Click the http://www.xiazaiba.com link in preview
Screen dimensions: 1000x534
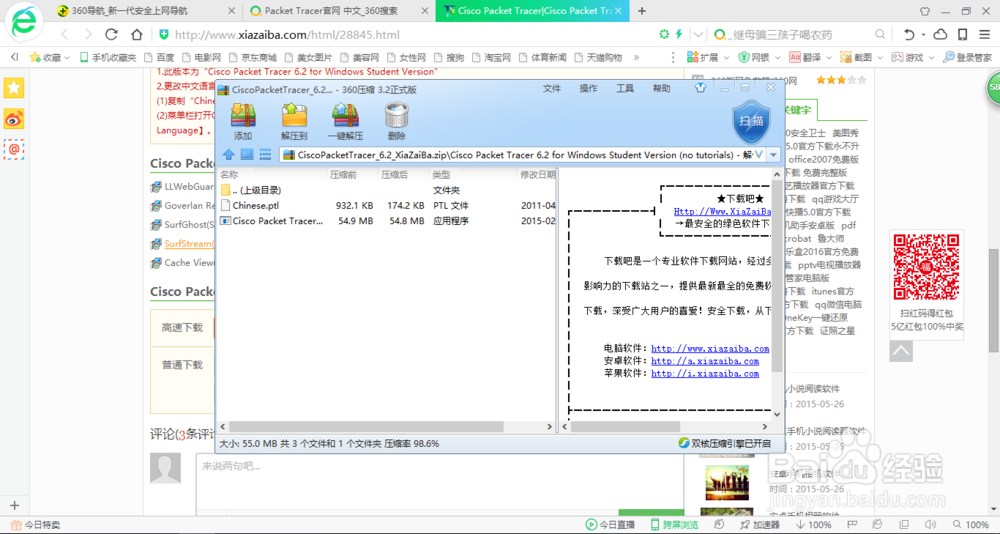tap(710, 349)
